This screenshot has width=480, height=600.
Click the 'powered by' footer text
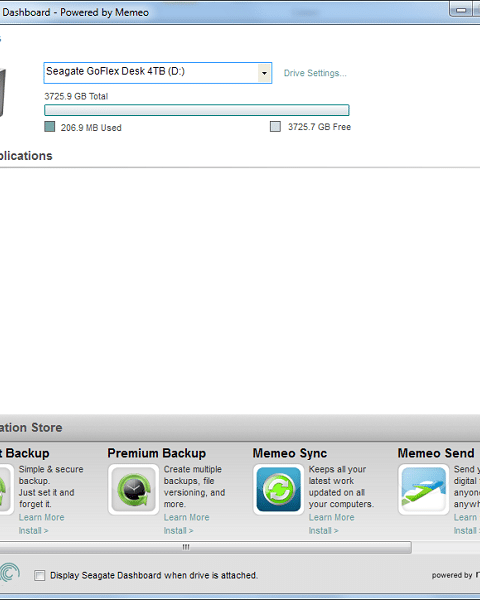[x=452, y=576]
